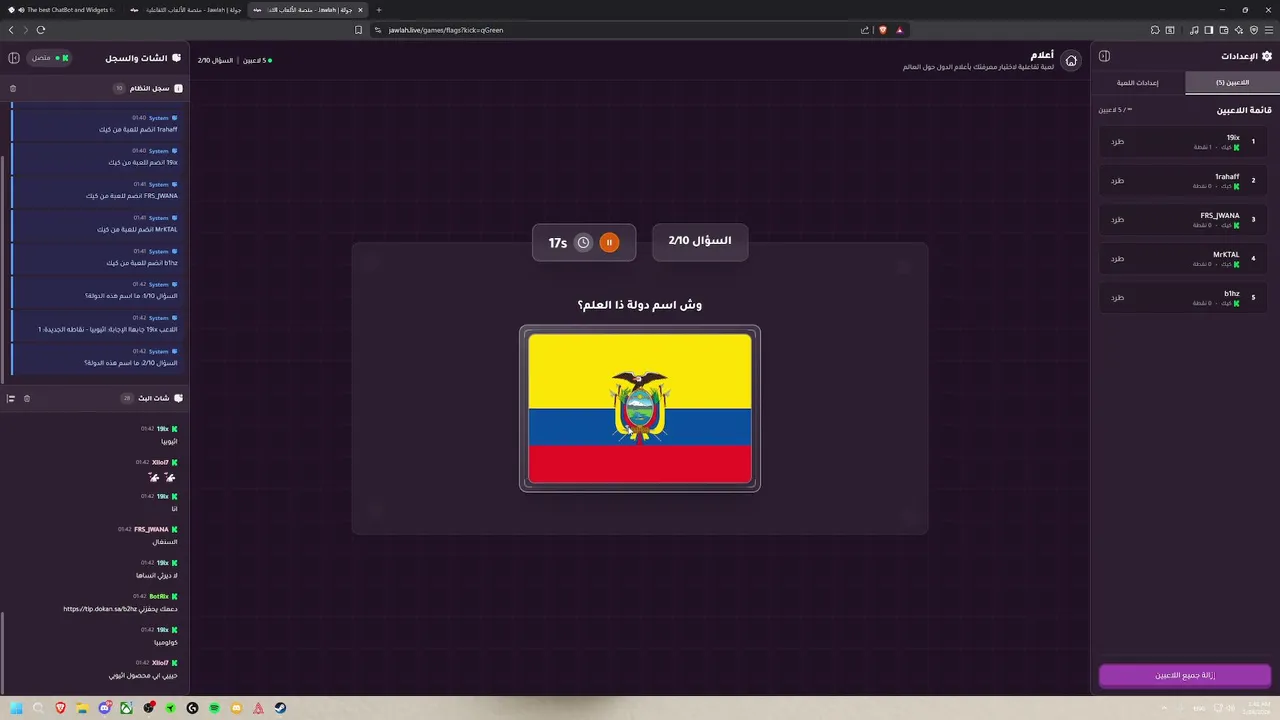
Task: Open Brave from the taskbar
Action: 60,708
